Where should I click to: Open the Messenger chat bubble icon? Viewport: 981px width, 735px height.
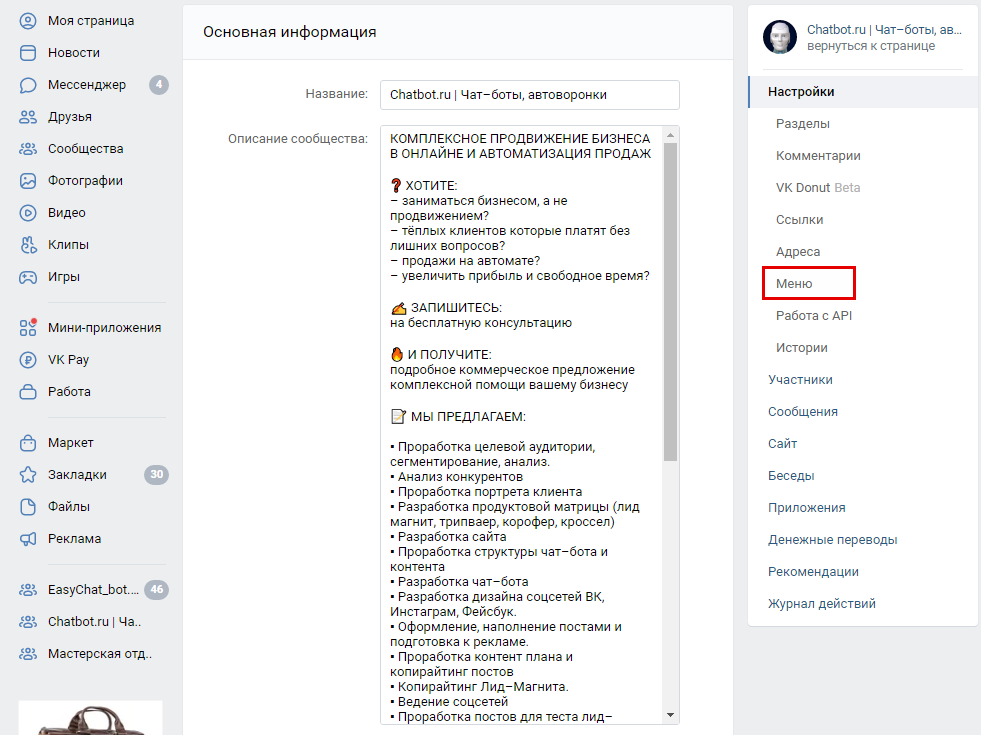(x=28, y=84)
